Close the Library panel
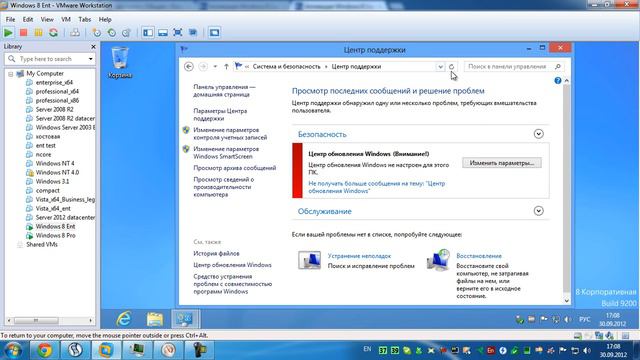 coord(93,47)
